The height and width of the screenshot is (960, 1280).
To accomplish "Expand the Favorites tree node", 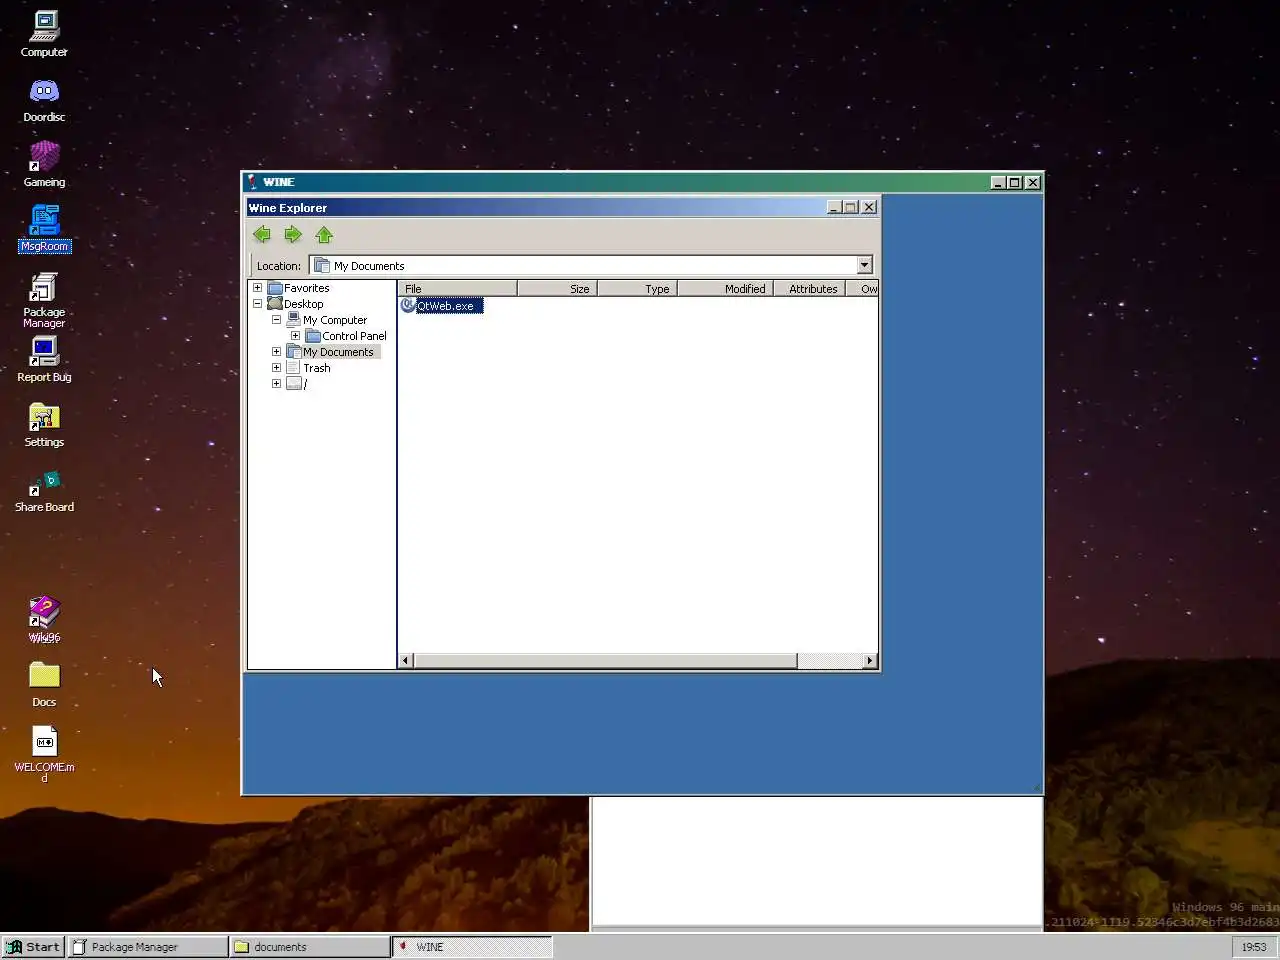I will 257,288.
